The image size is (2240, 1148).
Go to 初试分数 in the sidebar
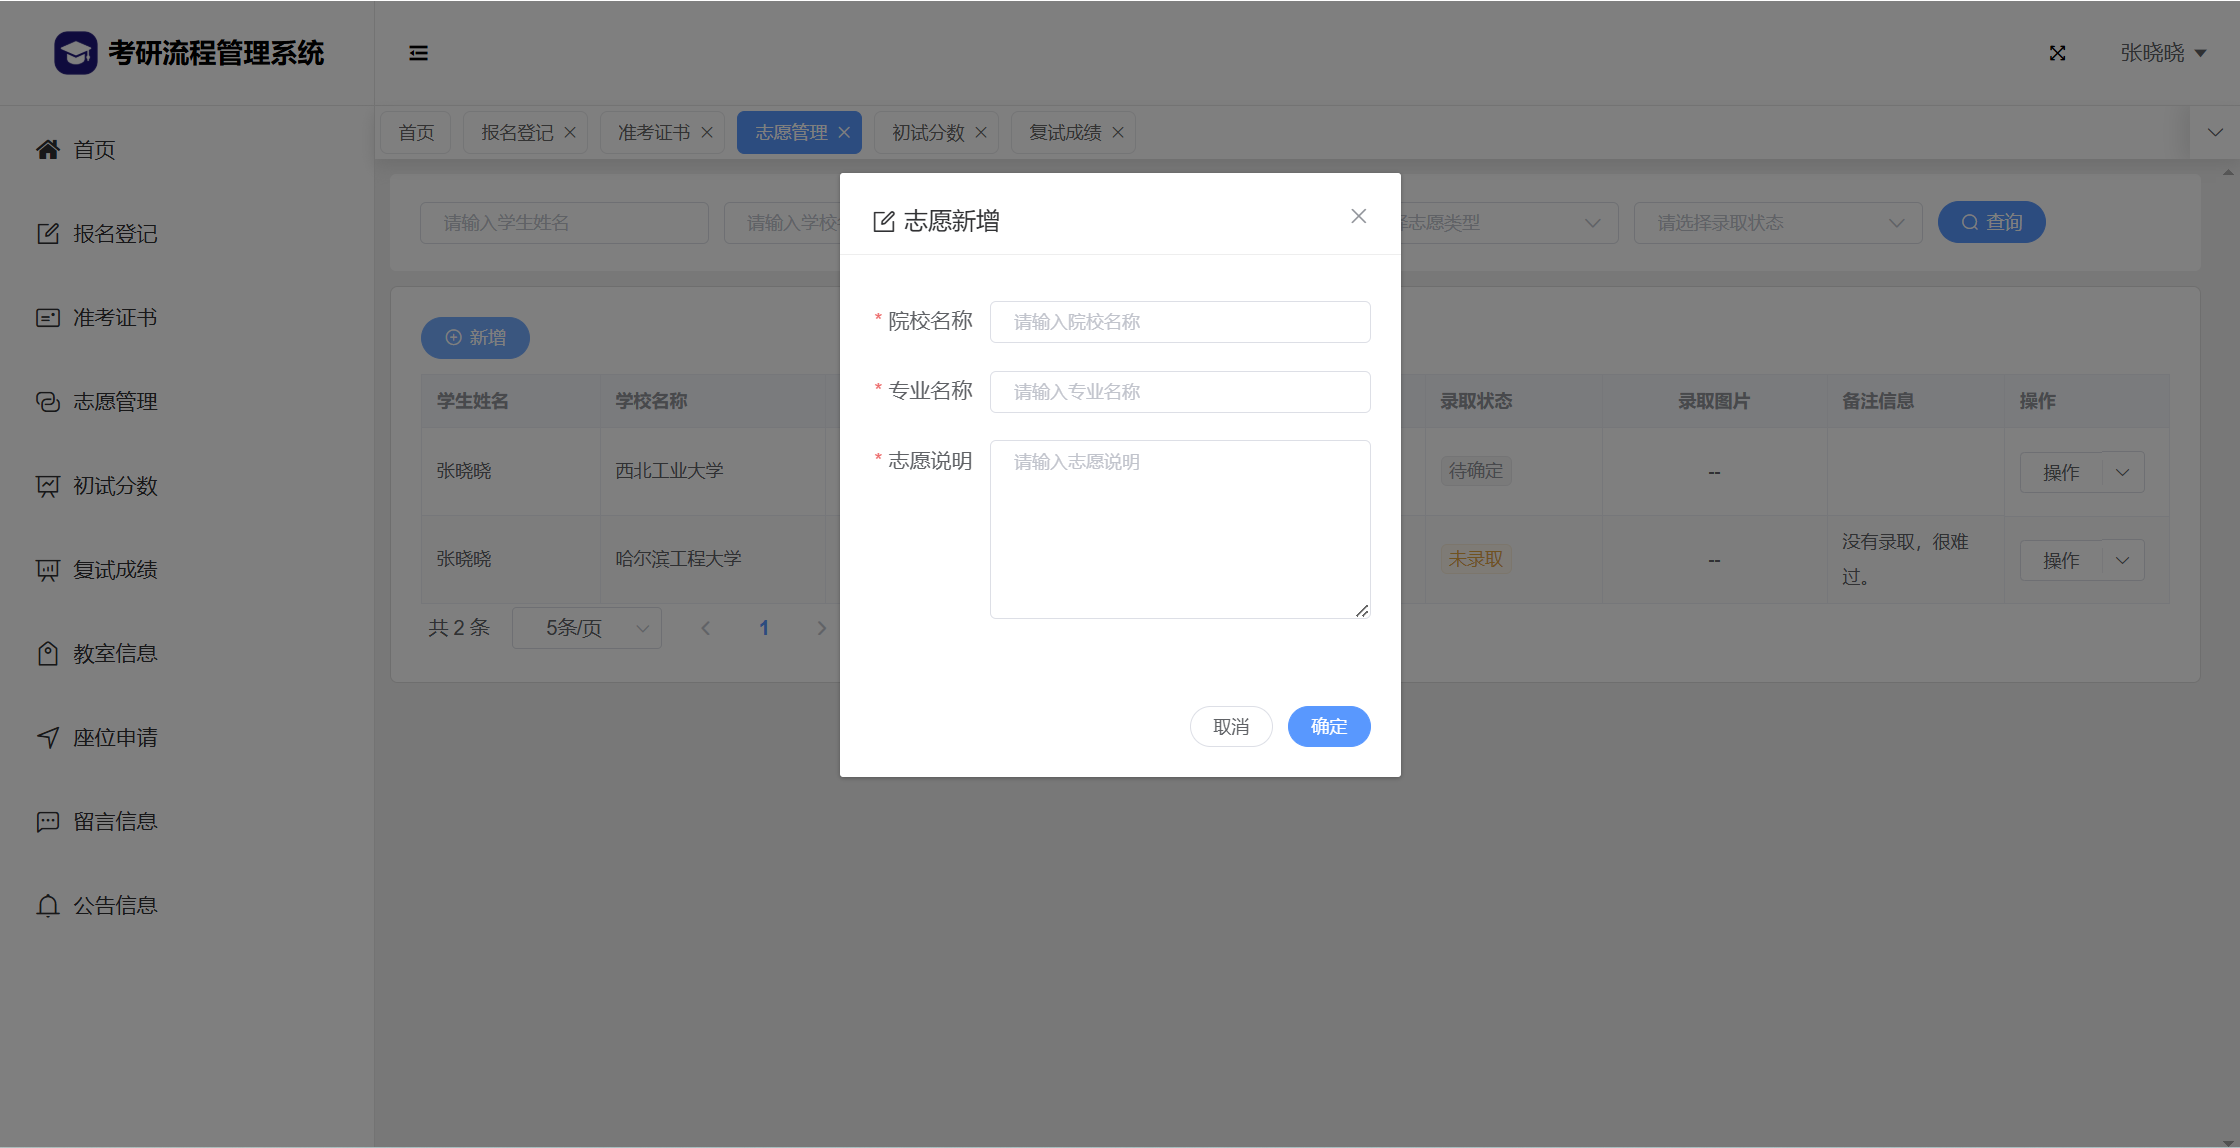tap(115, 486)
